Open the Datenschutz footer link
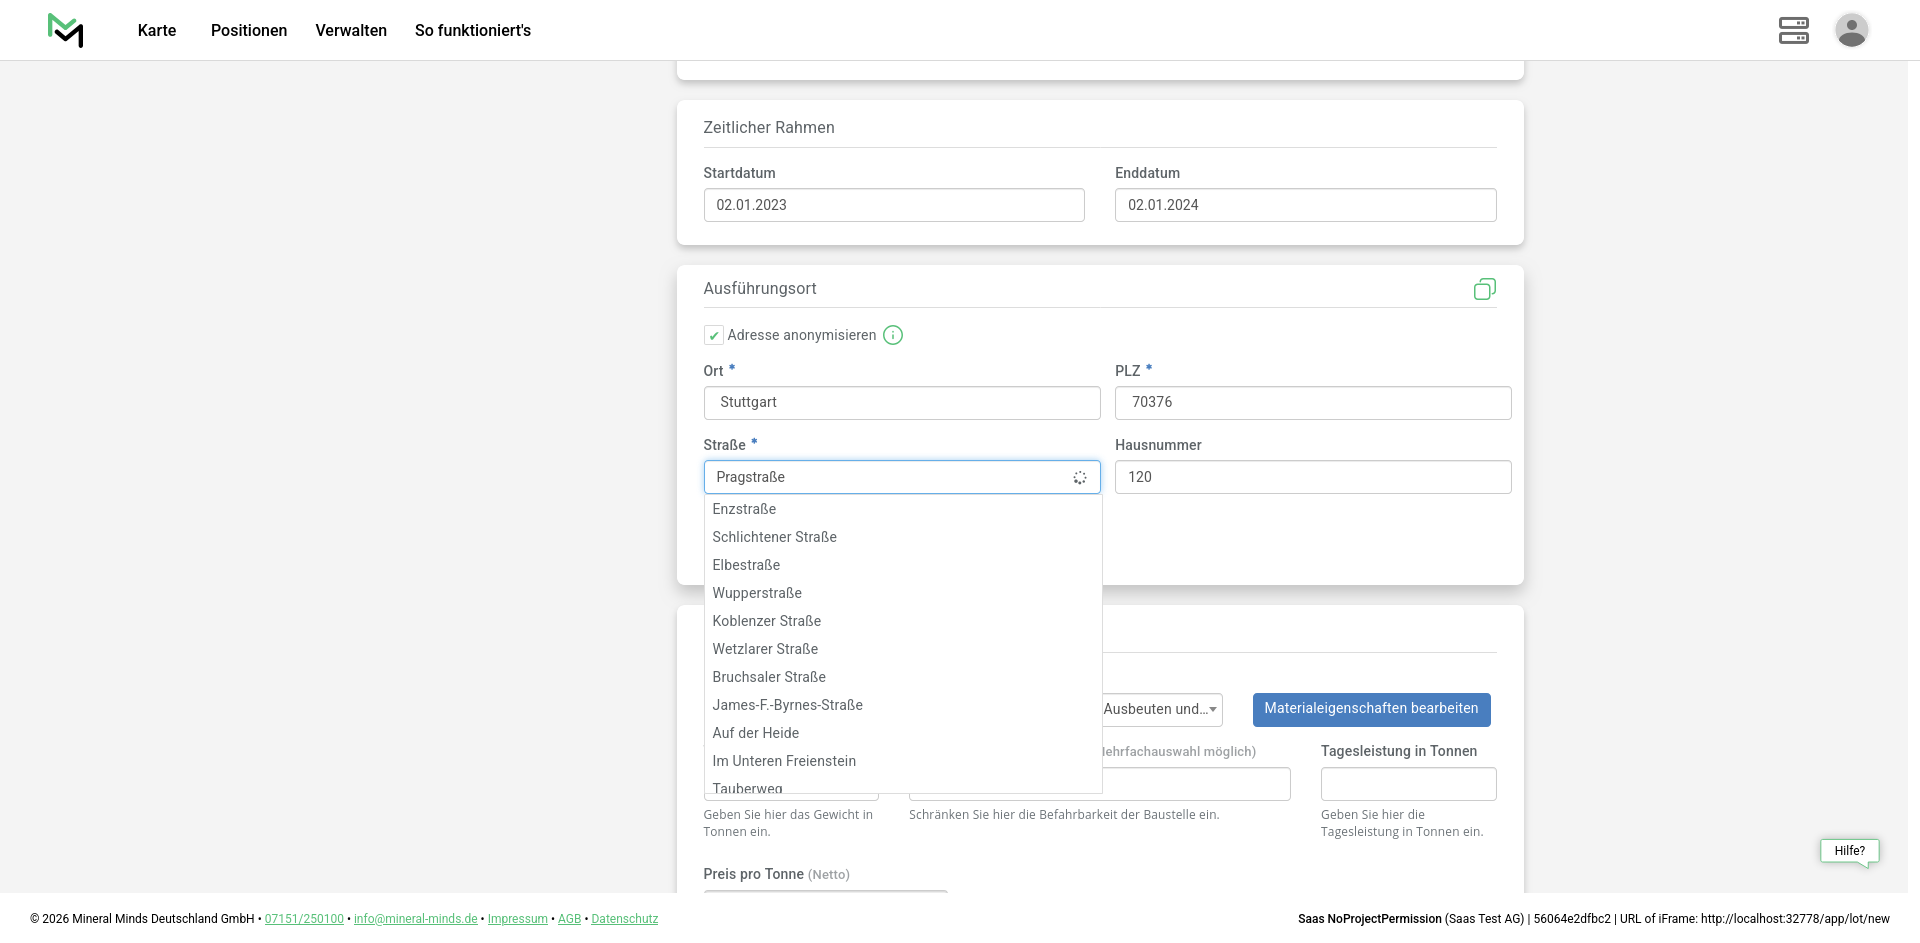 tap(624, 919)
